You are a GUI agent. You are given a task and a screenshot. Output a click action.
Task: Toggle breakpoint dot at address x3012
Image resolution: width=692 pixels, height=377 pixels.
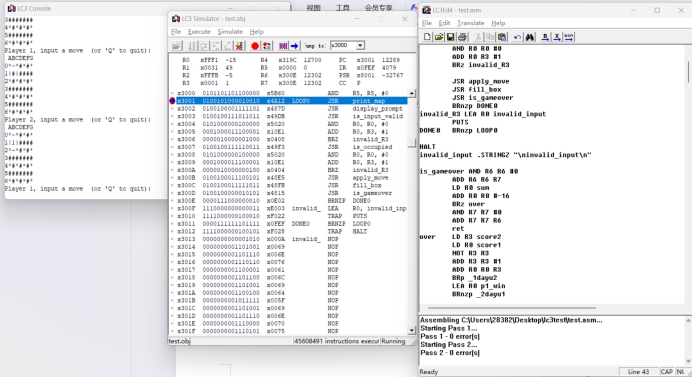point(172,231)
